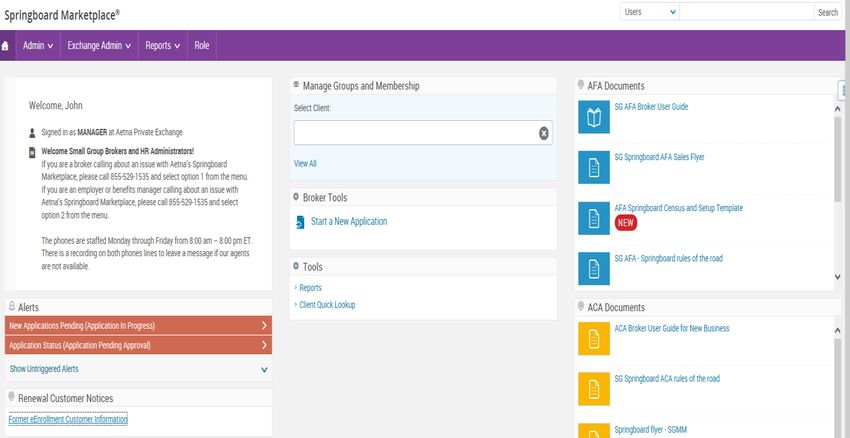Viewport: 850px width, 438px height.
Task: Click the ACA Documents scrollbar
Action: 838,388
